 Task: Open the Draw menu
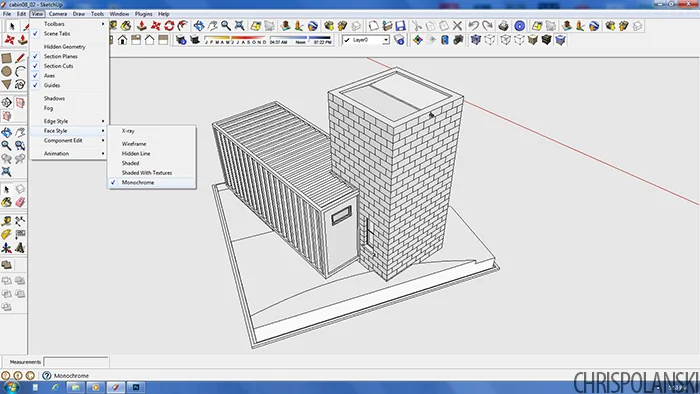(79, 14)
